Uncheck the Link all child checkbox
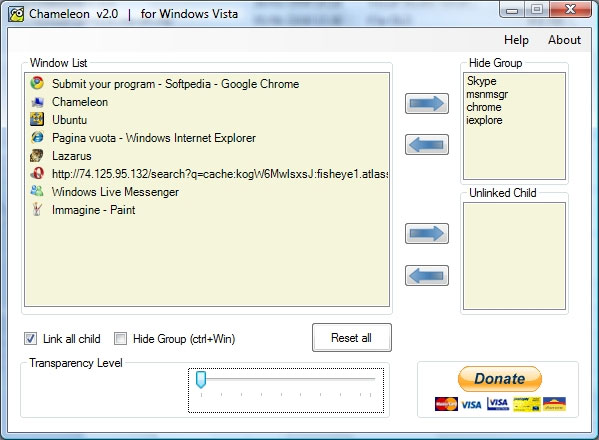This screenshot has height=440, width=599. [30, 338]
